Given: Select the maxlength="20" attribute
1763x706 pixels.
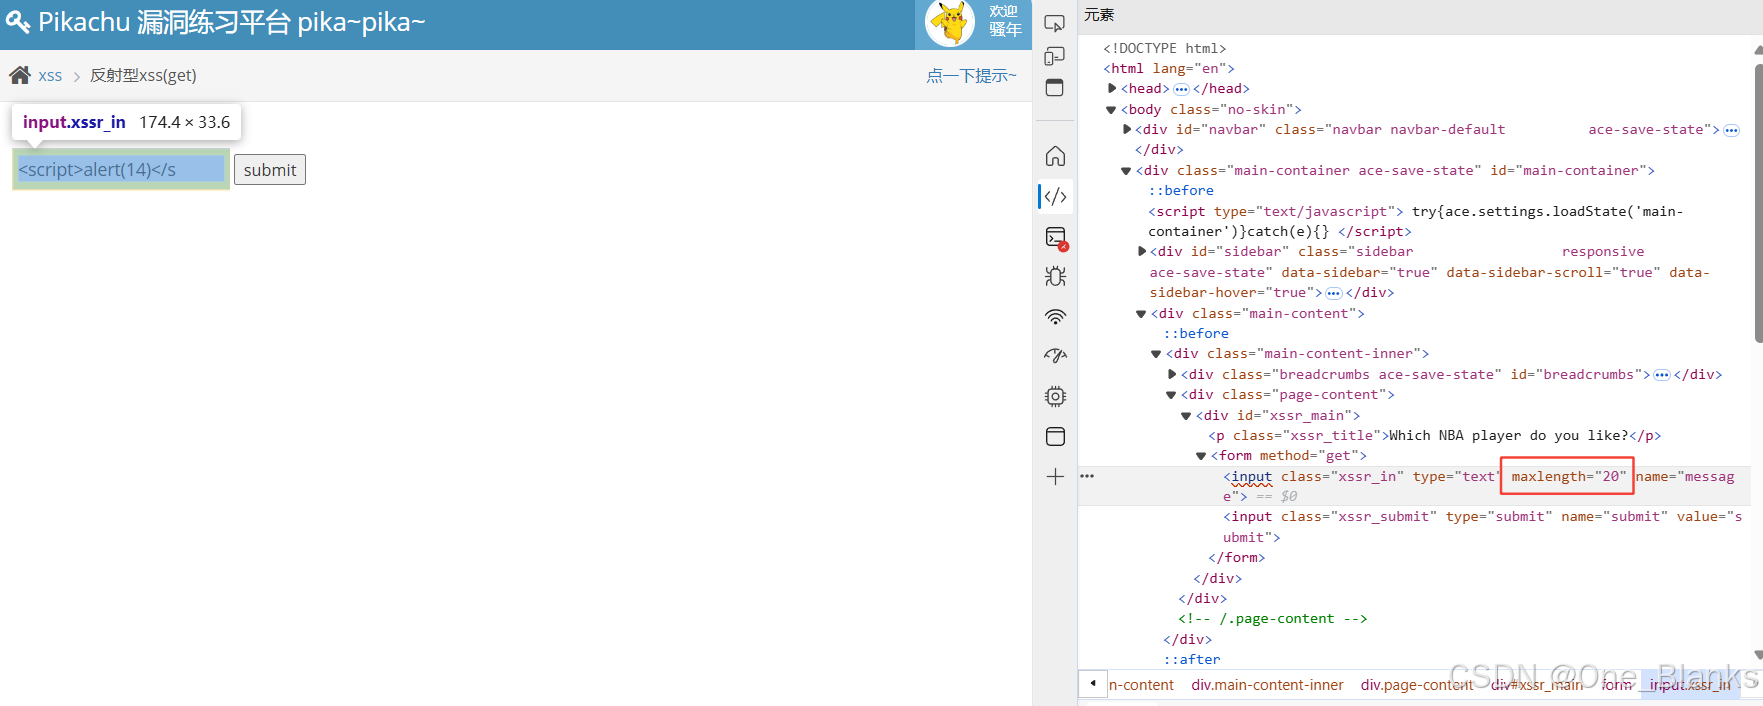Looking at the screenshot, I should tap(1568, 476).
